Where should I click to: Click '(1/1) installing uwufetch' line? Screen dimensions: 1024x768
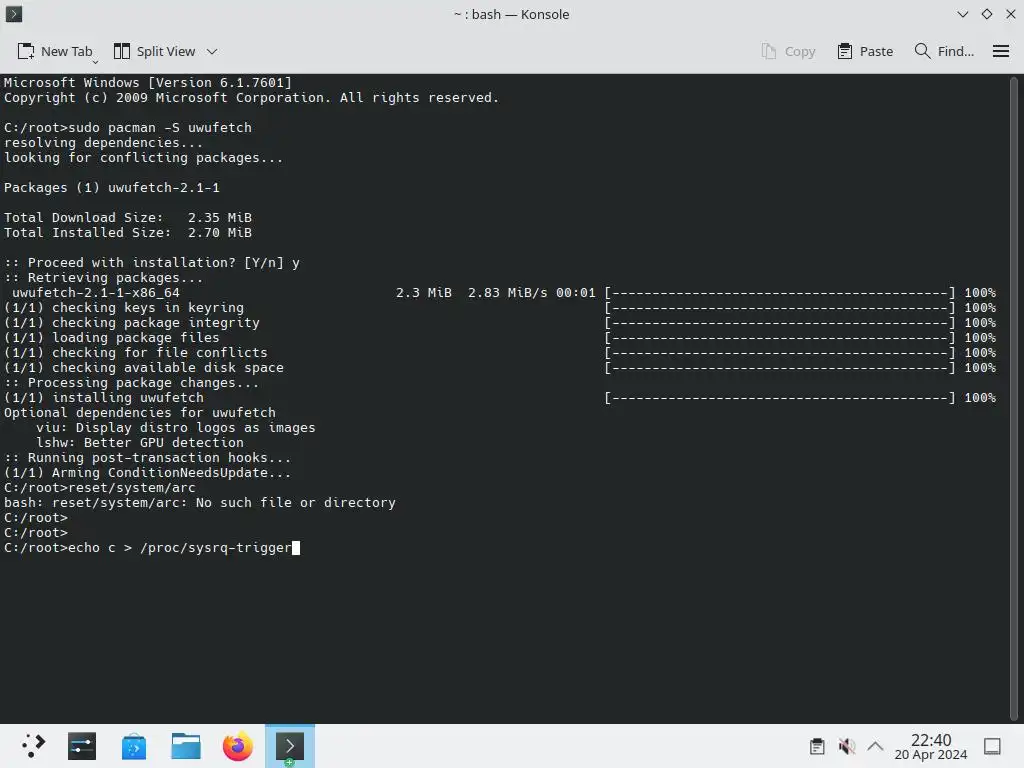(x=104, y=398)
